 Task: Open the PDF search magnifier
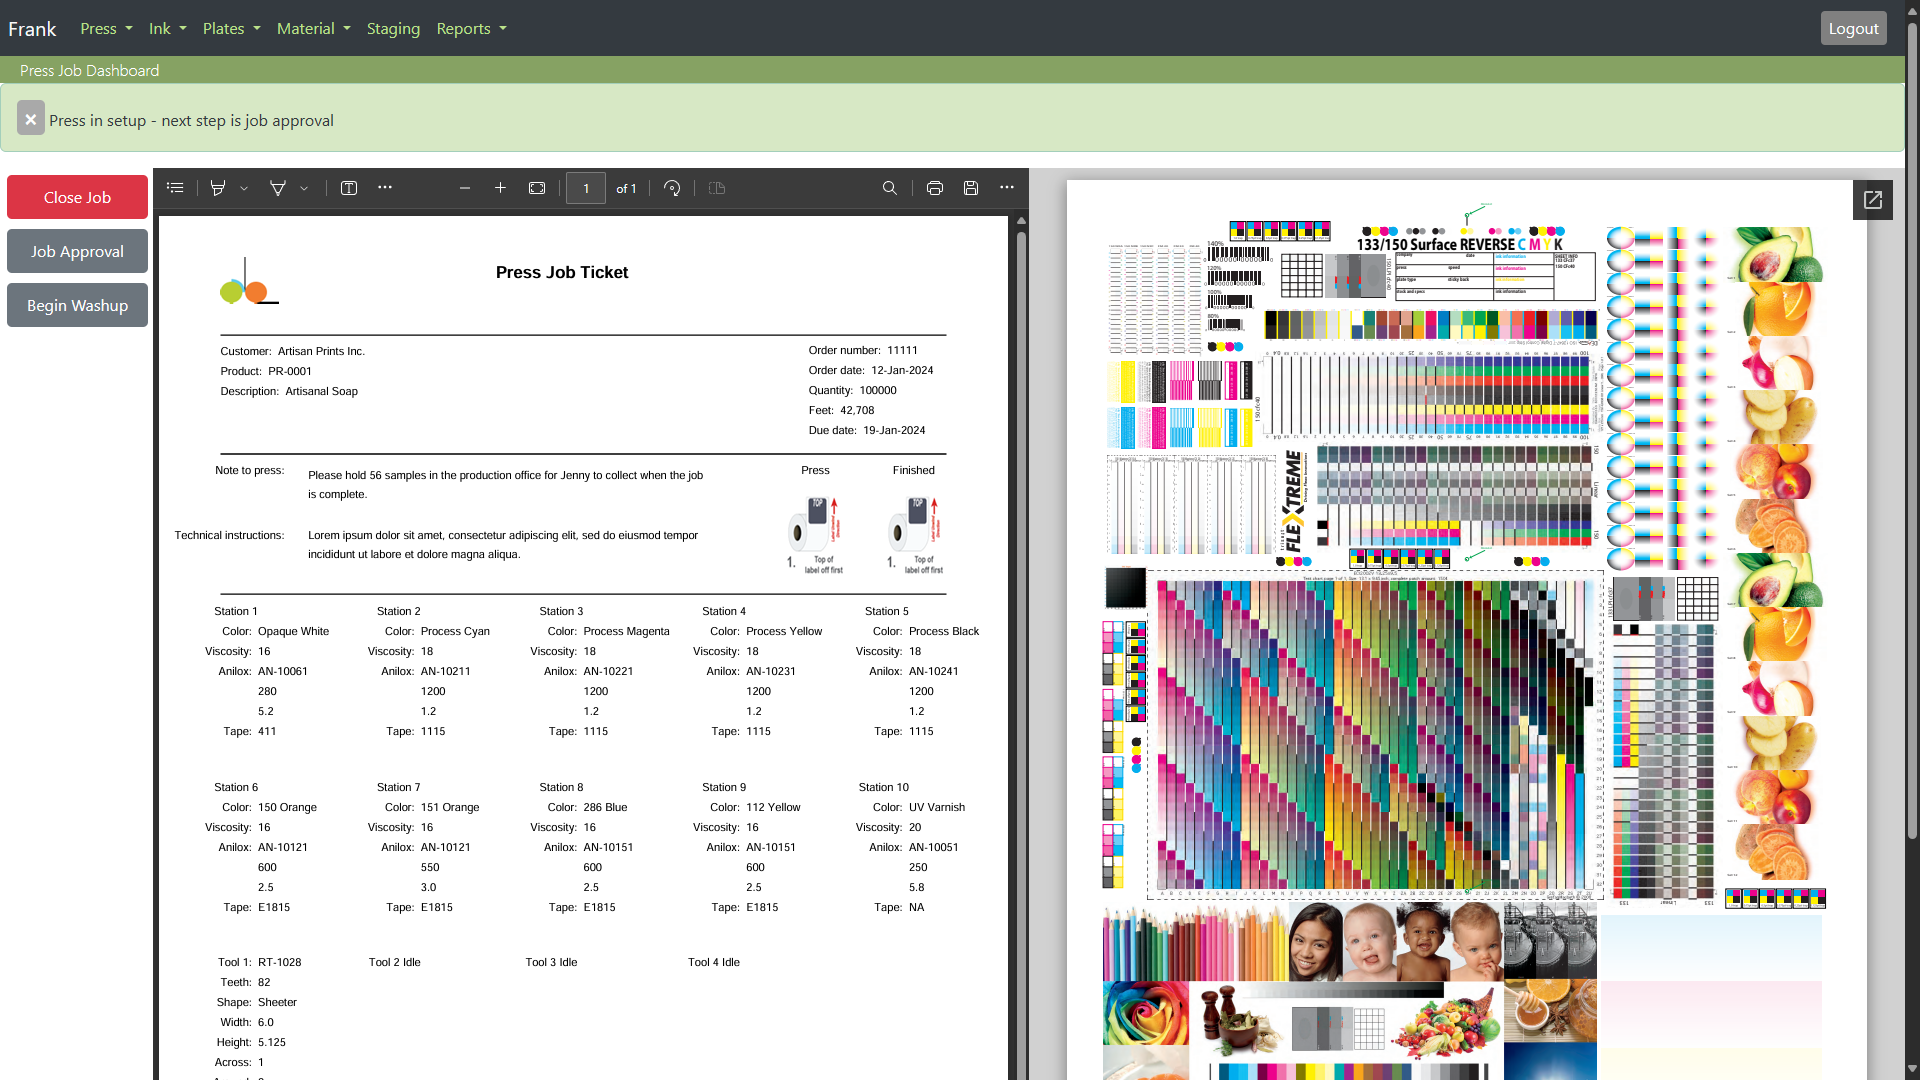(x=890, y=188)
